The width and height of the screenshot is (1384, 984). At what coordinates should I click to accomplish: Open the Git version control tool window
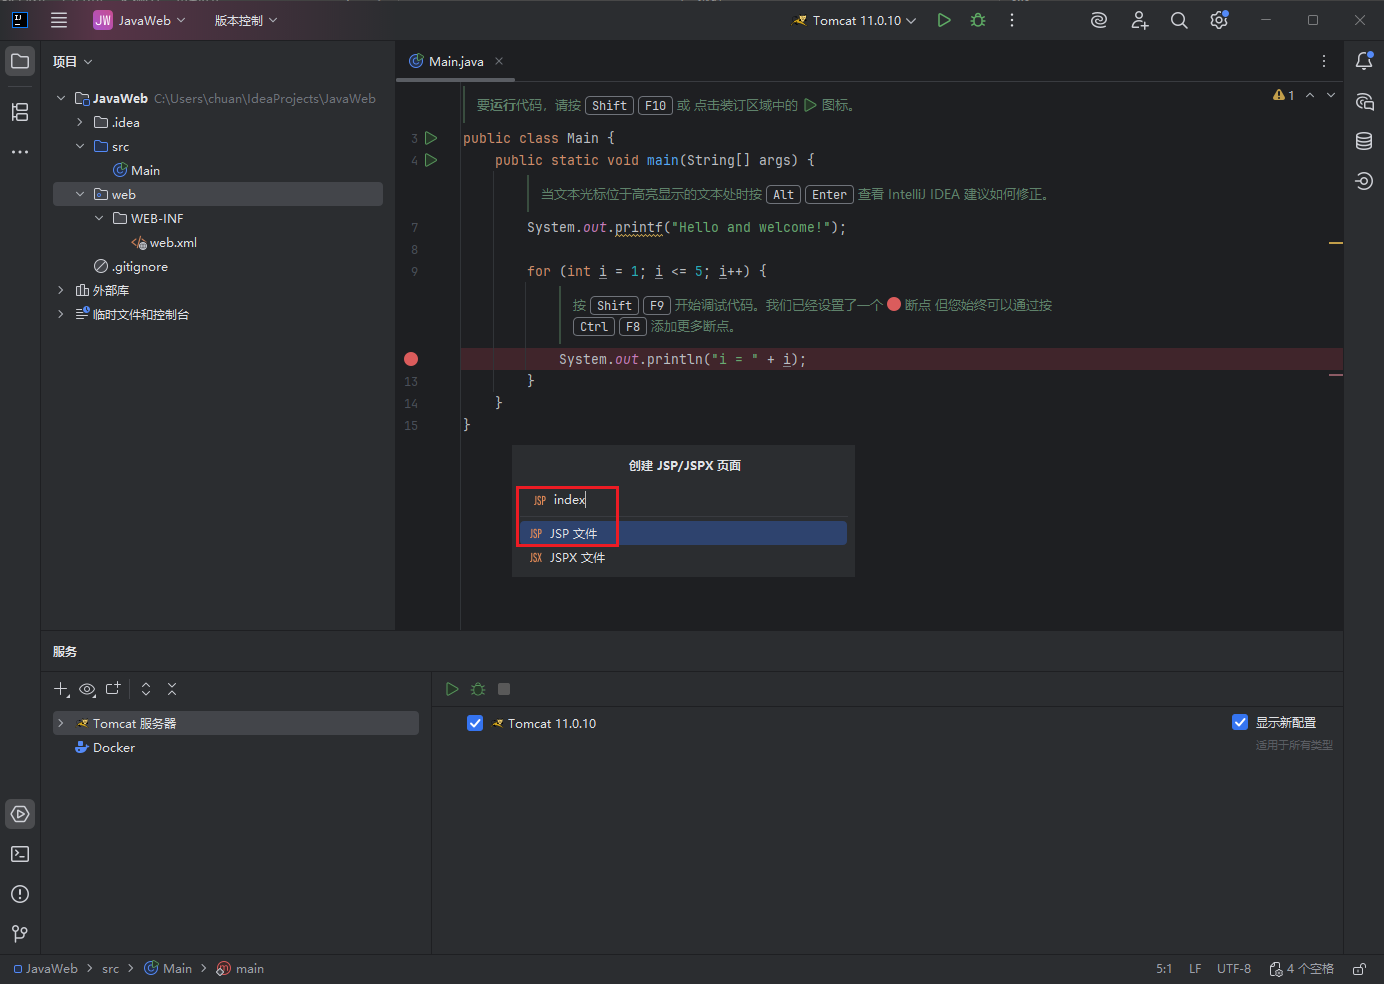click(20, 934)
